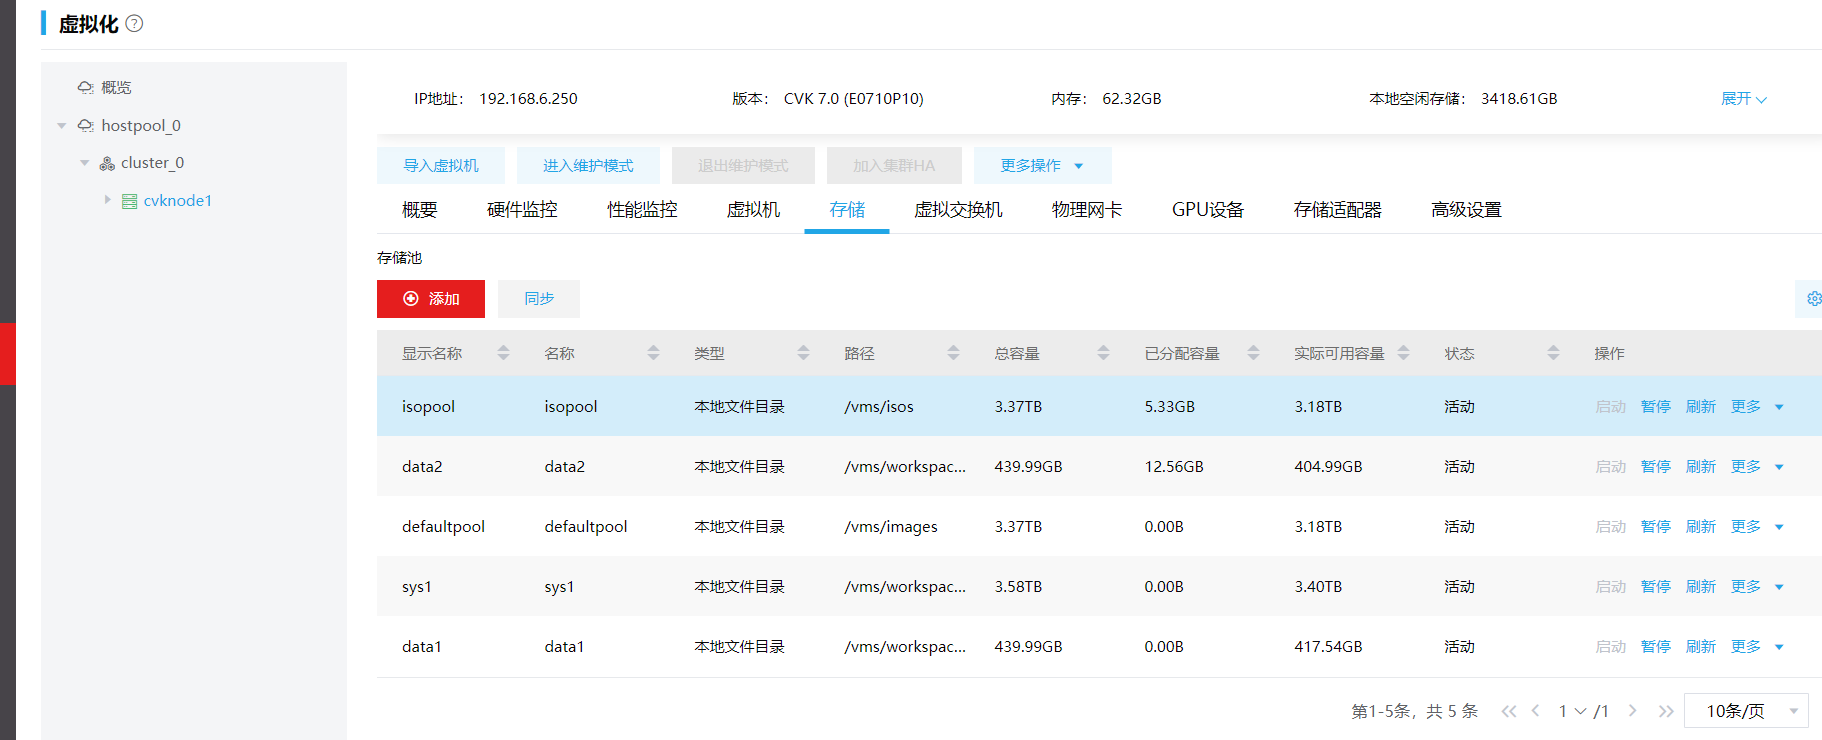Open 更多 menu for data2 row
1822x740 pixels.
[x=1757, y=467]
